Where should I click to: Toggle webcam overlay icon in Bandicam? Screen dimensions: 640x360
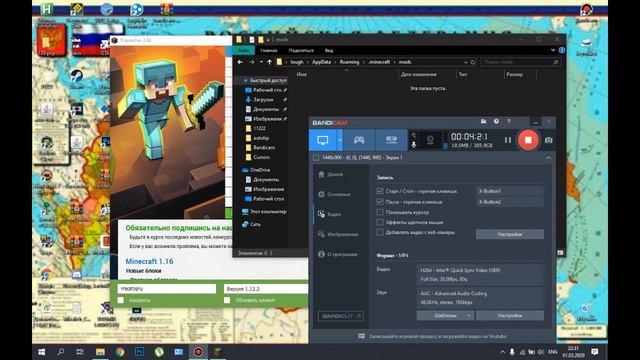(430, 140)
